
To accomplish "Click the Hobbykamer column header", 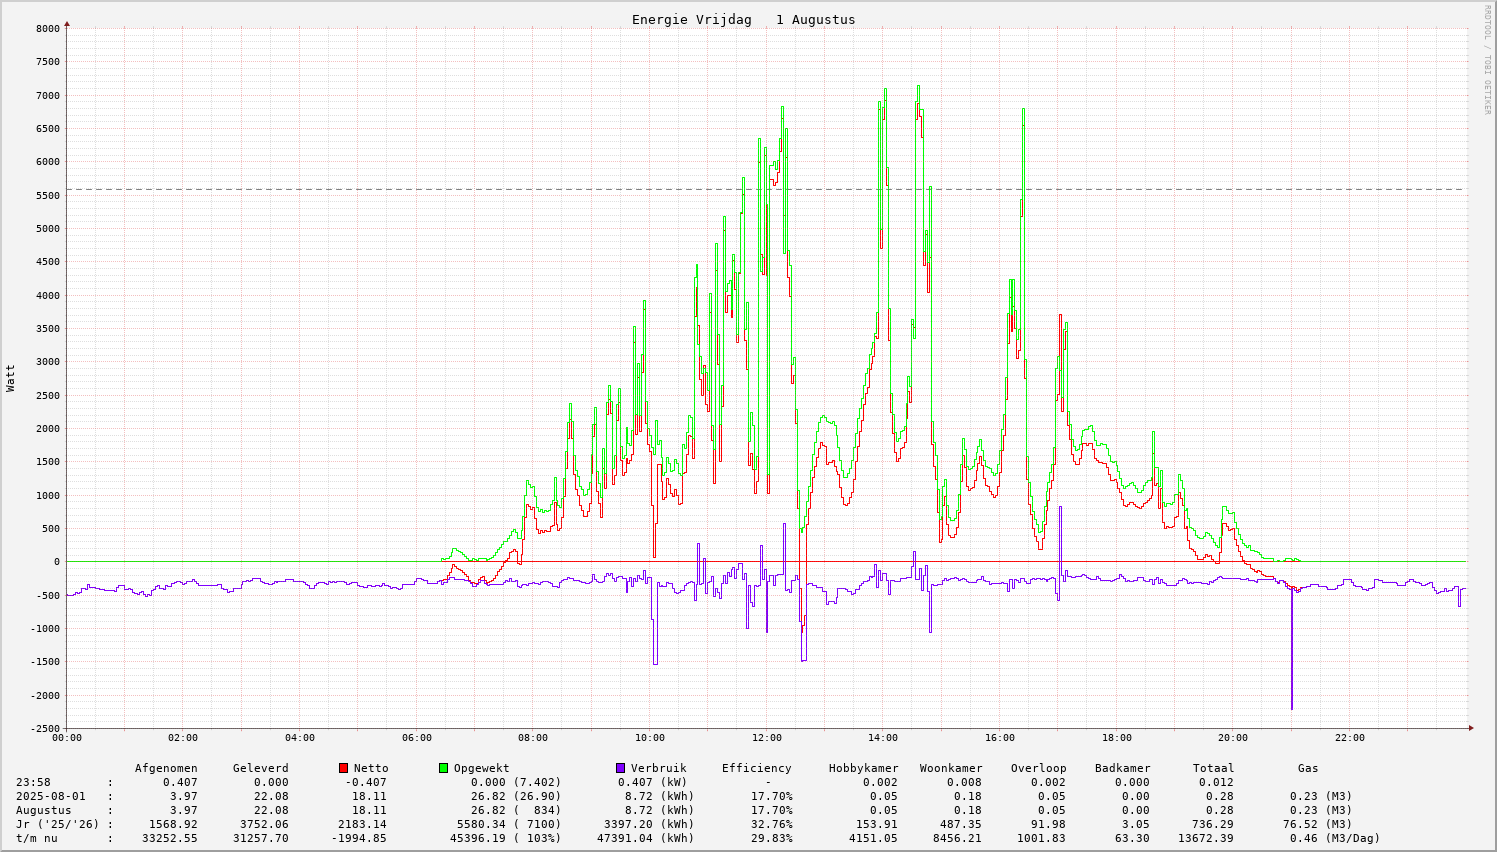I will [863, 768].
